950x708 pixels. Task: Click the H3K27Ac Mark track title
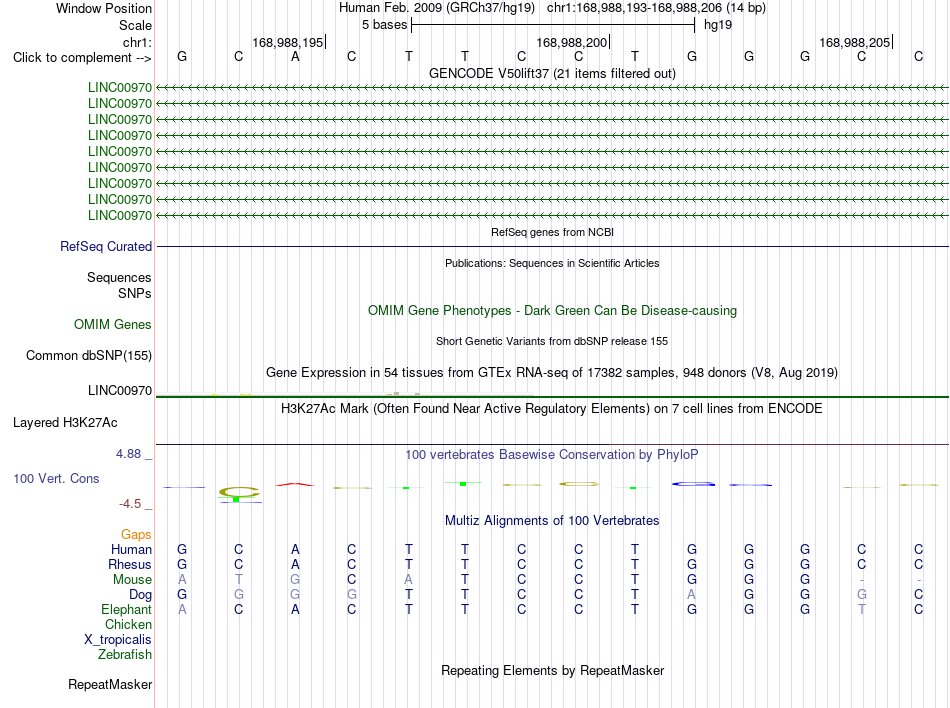(552, 408)
